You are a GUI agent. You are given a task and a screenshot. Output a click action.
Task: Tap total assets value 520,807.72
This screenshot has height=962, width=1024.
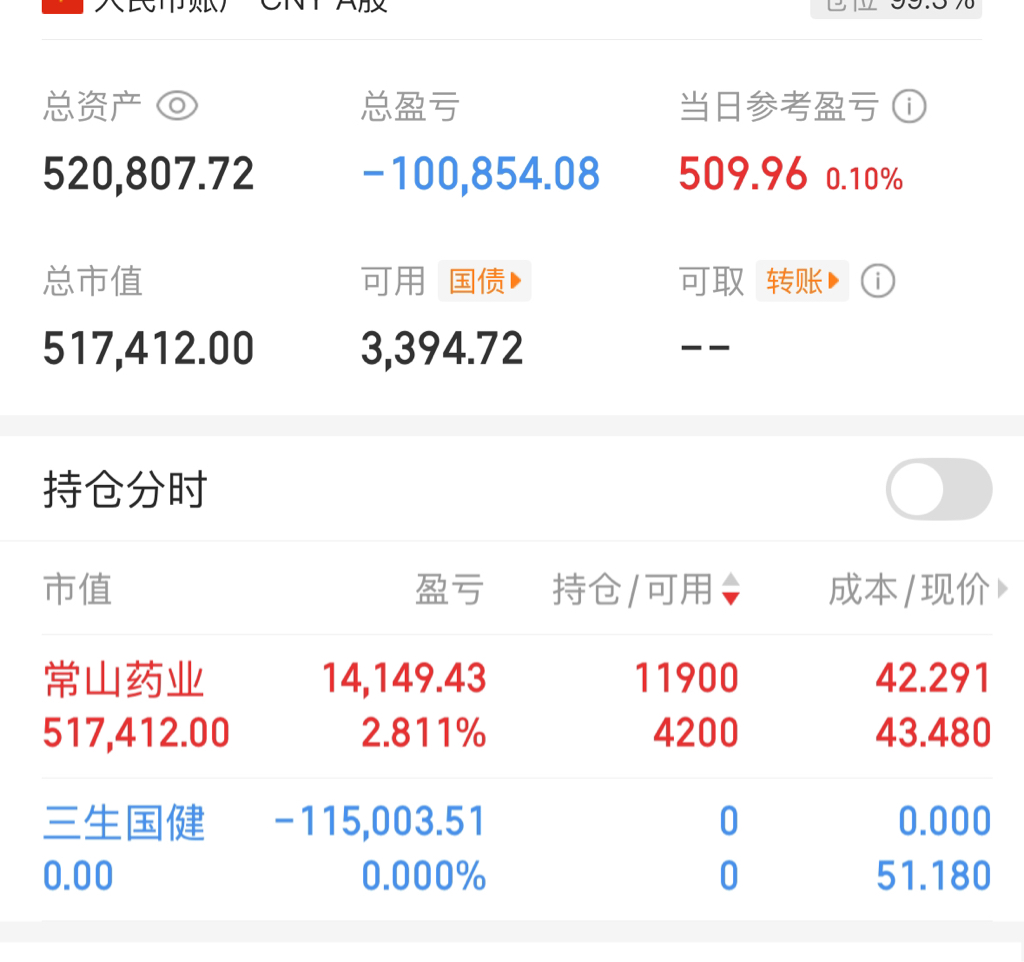pos(148,174)
